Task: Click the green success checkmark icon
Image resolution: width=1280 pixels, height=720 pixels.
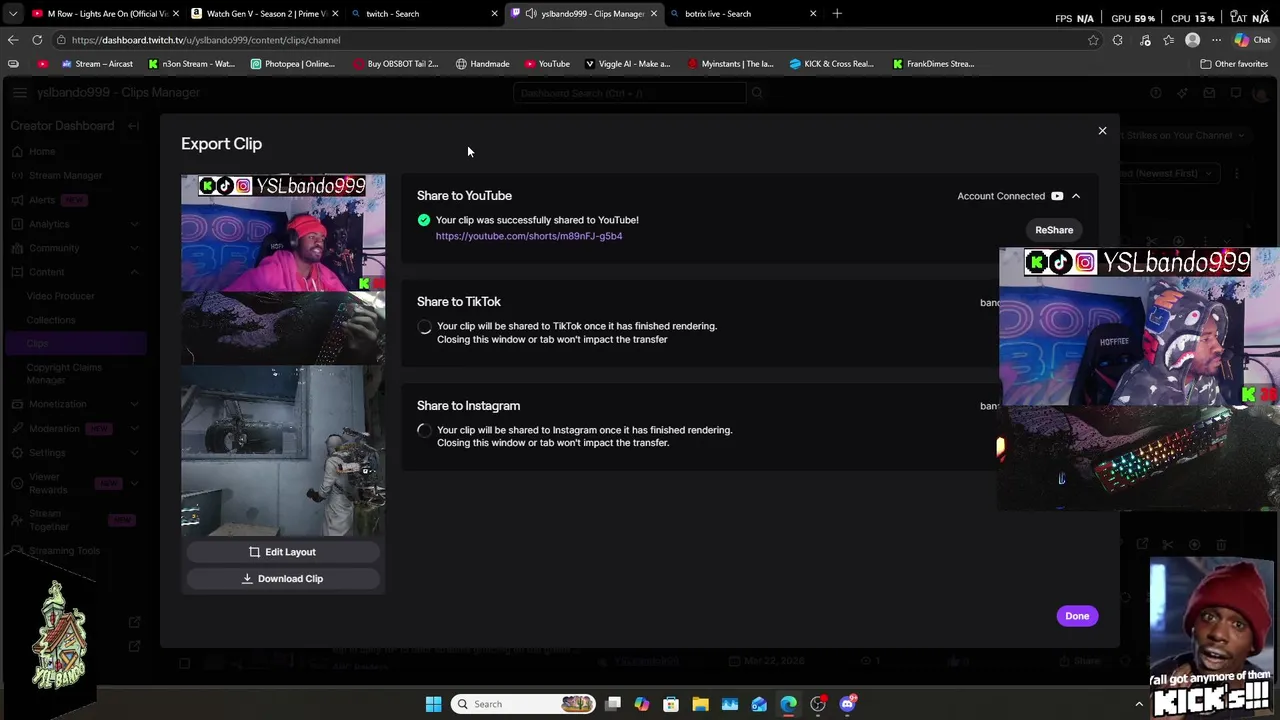Action: pyautogui.click(x=424, y=220)
